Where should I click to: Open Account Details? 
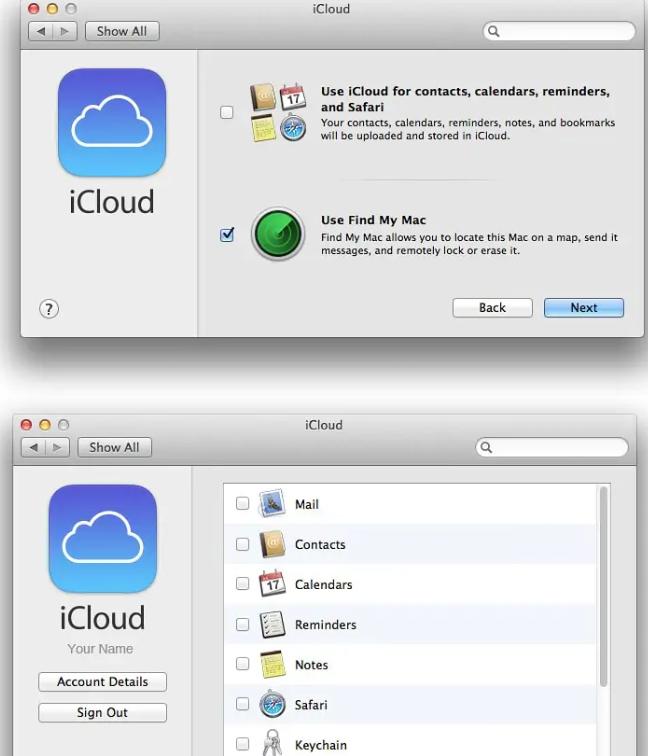(103, 682)
